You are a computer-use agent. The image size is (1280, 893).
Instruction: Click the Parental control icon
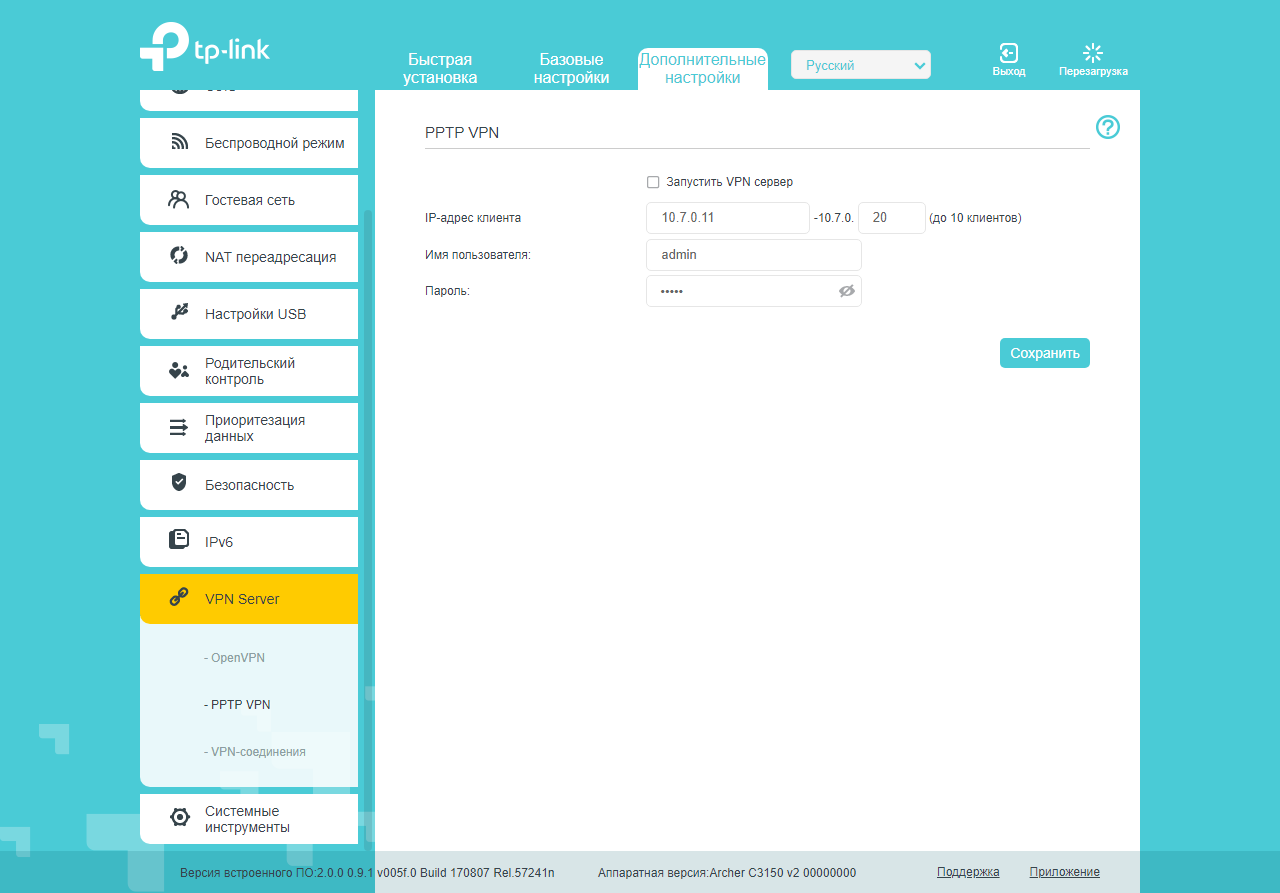[179, 371]
